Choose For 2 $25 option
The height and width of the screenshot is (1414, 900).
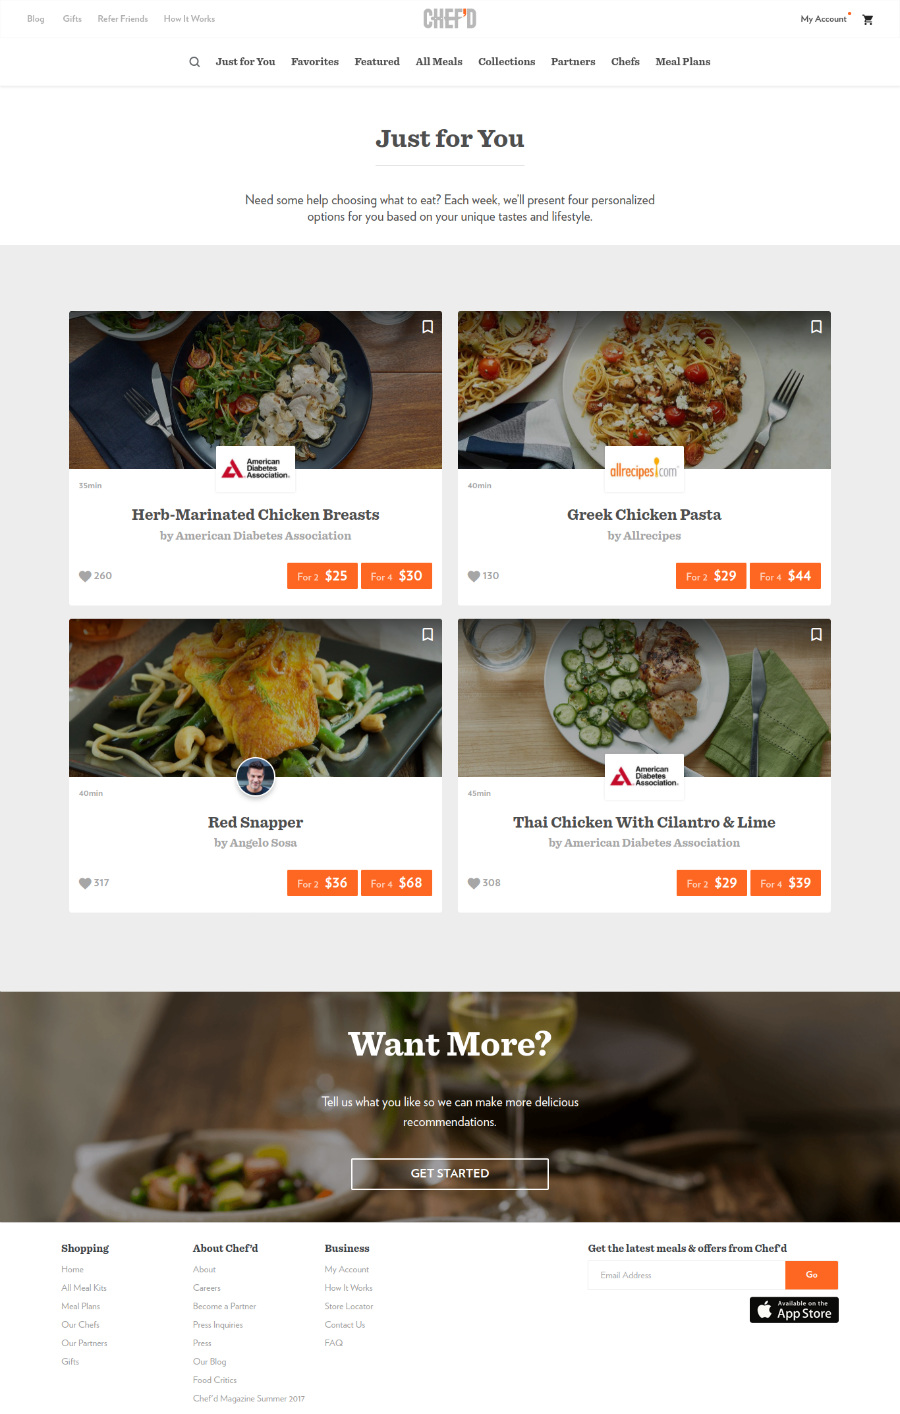pyautogui.click(x=322, y=576)
